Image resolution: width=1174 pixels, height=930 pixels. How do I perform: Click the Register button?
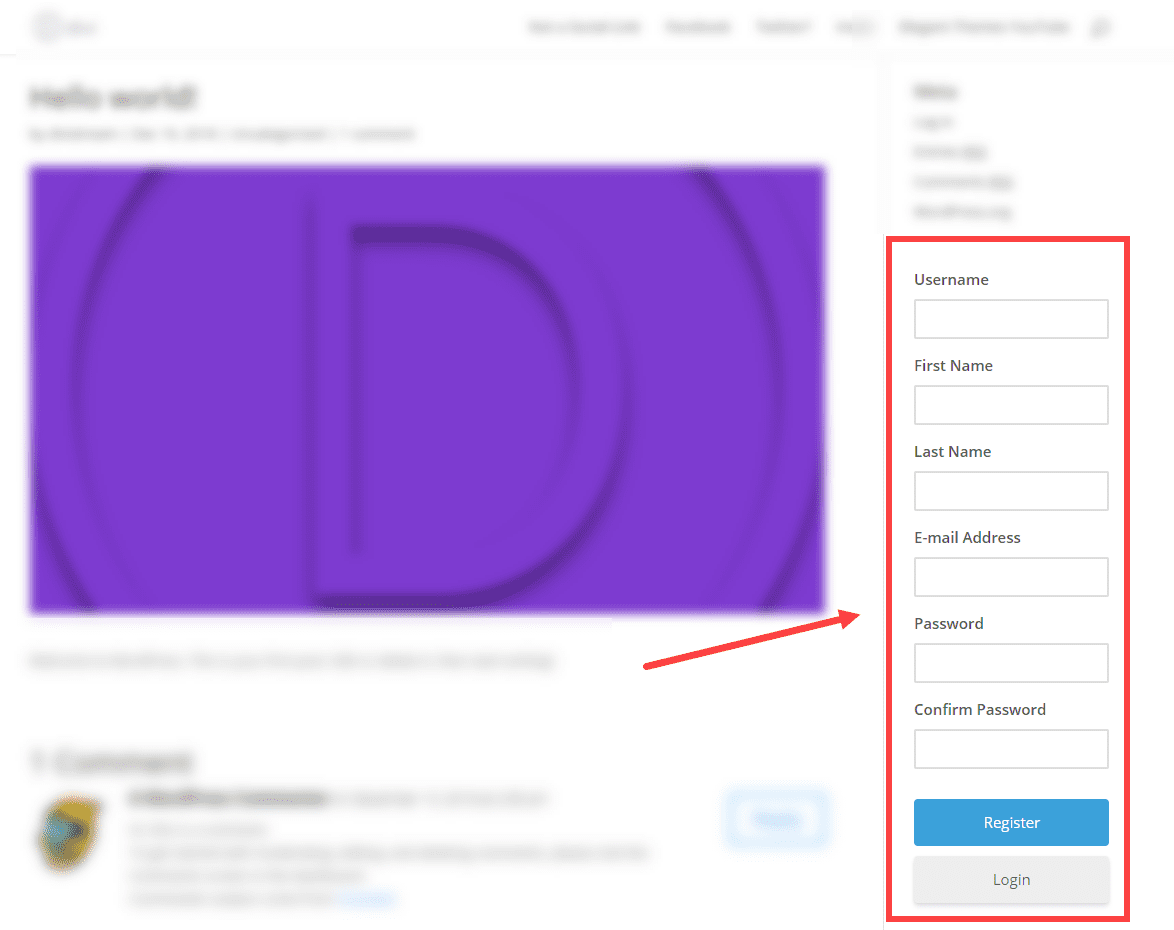[x=1011, y=822]
